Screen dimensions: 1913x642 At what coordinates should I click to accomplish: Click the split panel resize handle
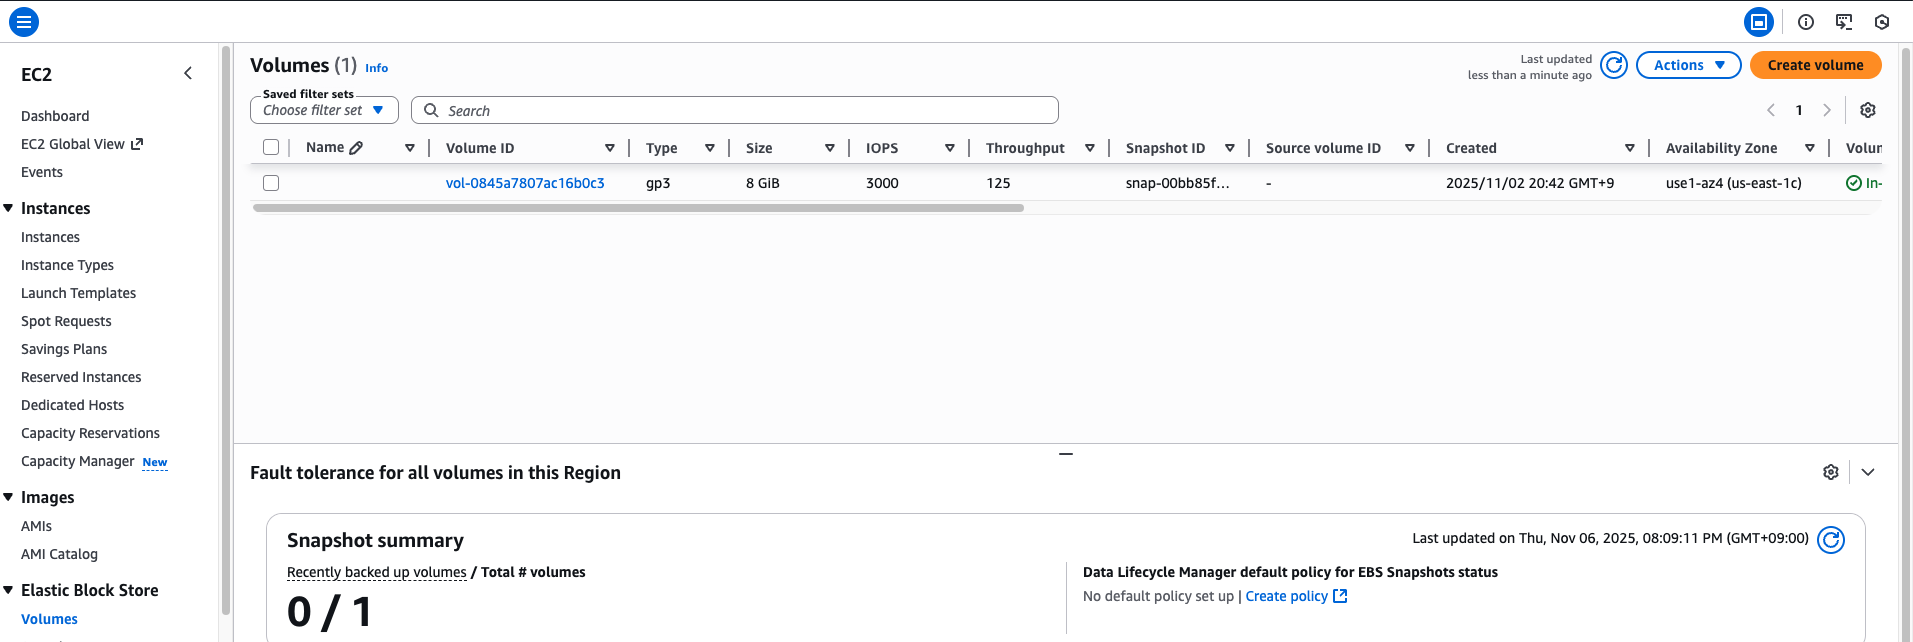(1066, 454)
